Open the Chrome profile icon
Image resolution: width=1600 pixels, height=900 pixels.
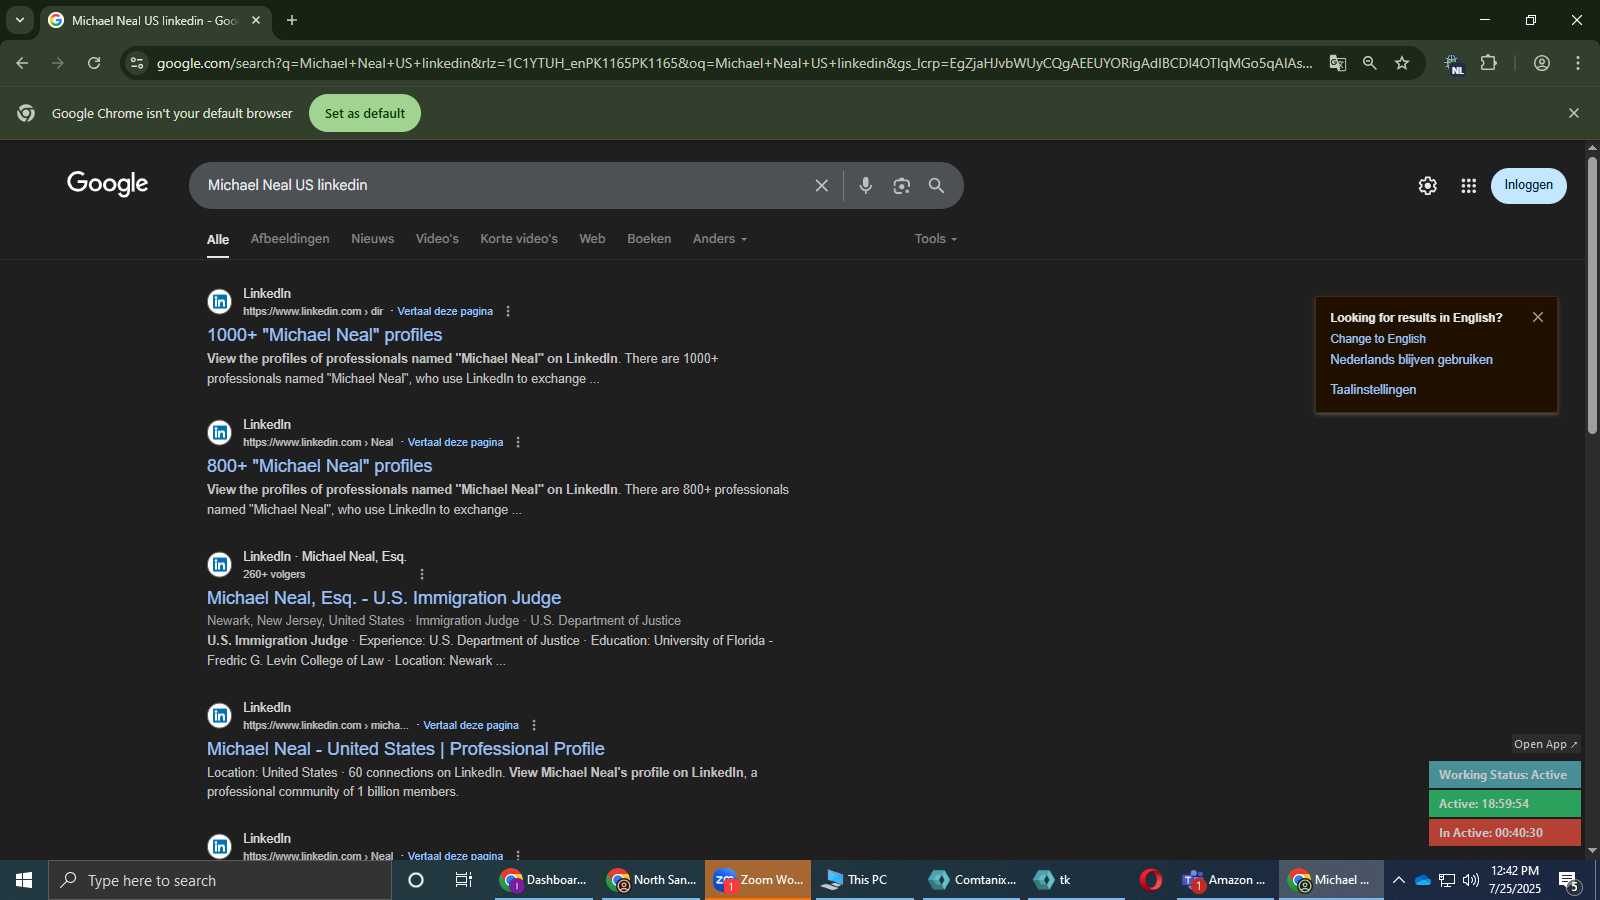(x=1541, y=63)
